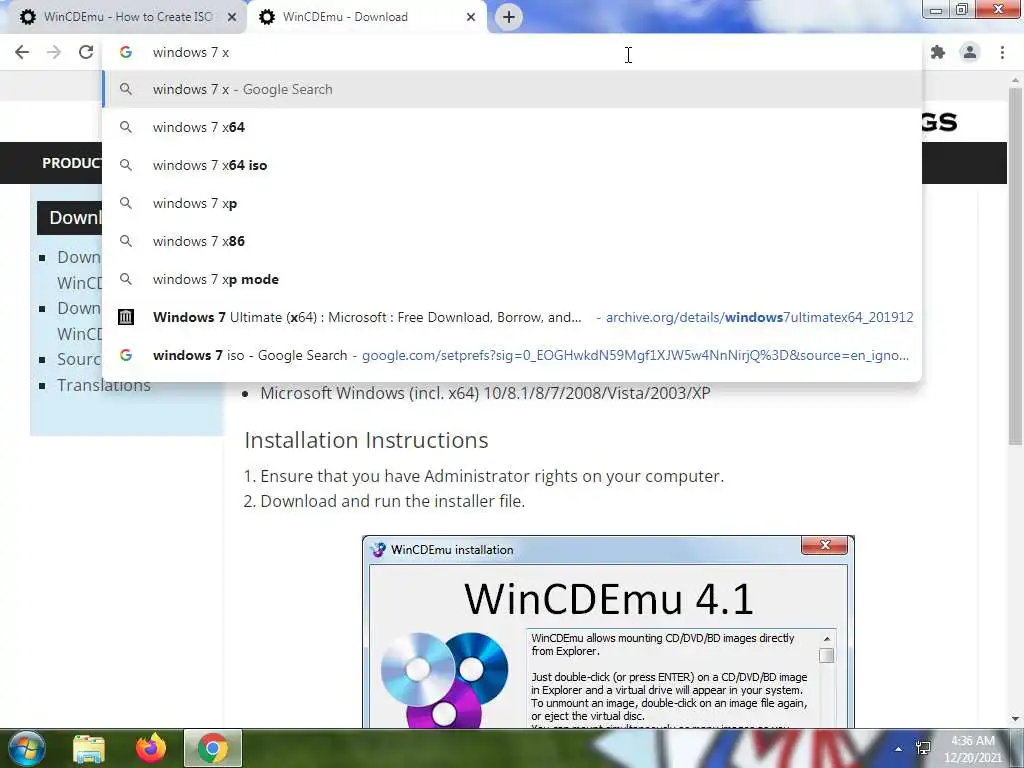Open the archive.org Windows 7 Ultimate suggestion
This screenshot has width=1024, height=768.
pyautogui.click(x=512, y=317)
